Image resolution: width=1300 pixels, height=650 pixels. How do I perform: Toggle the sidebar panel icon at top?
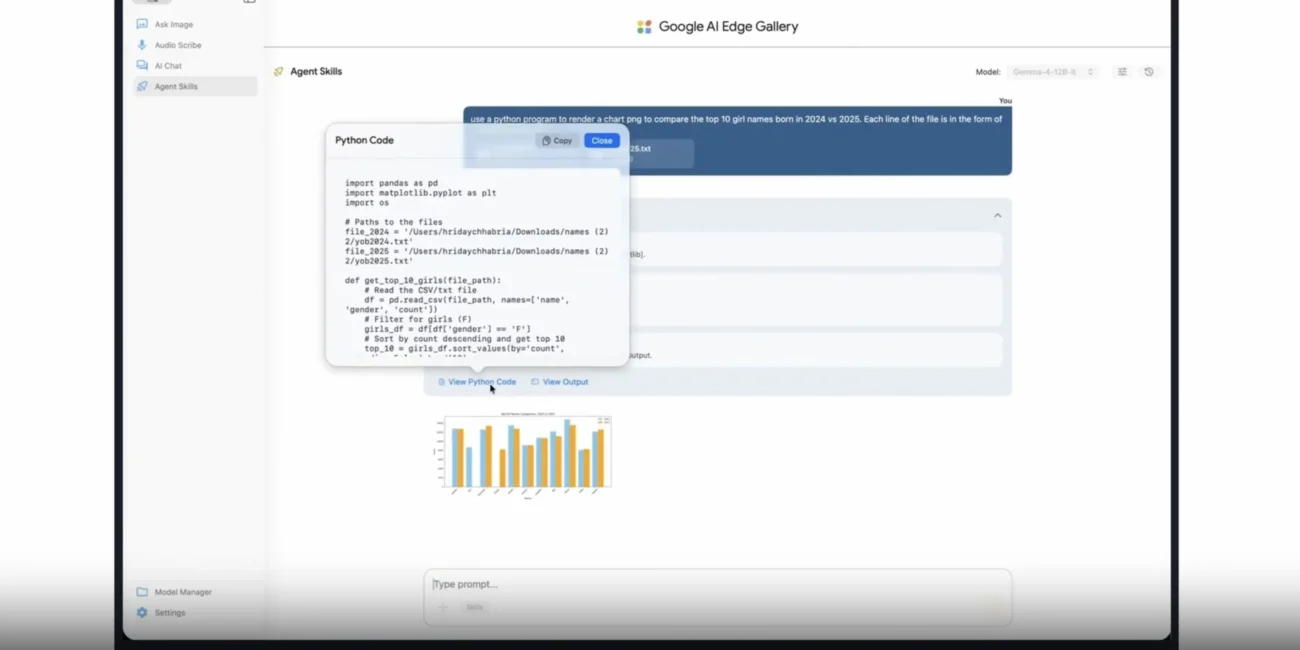249,2
